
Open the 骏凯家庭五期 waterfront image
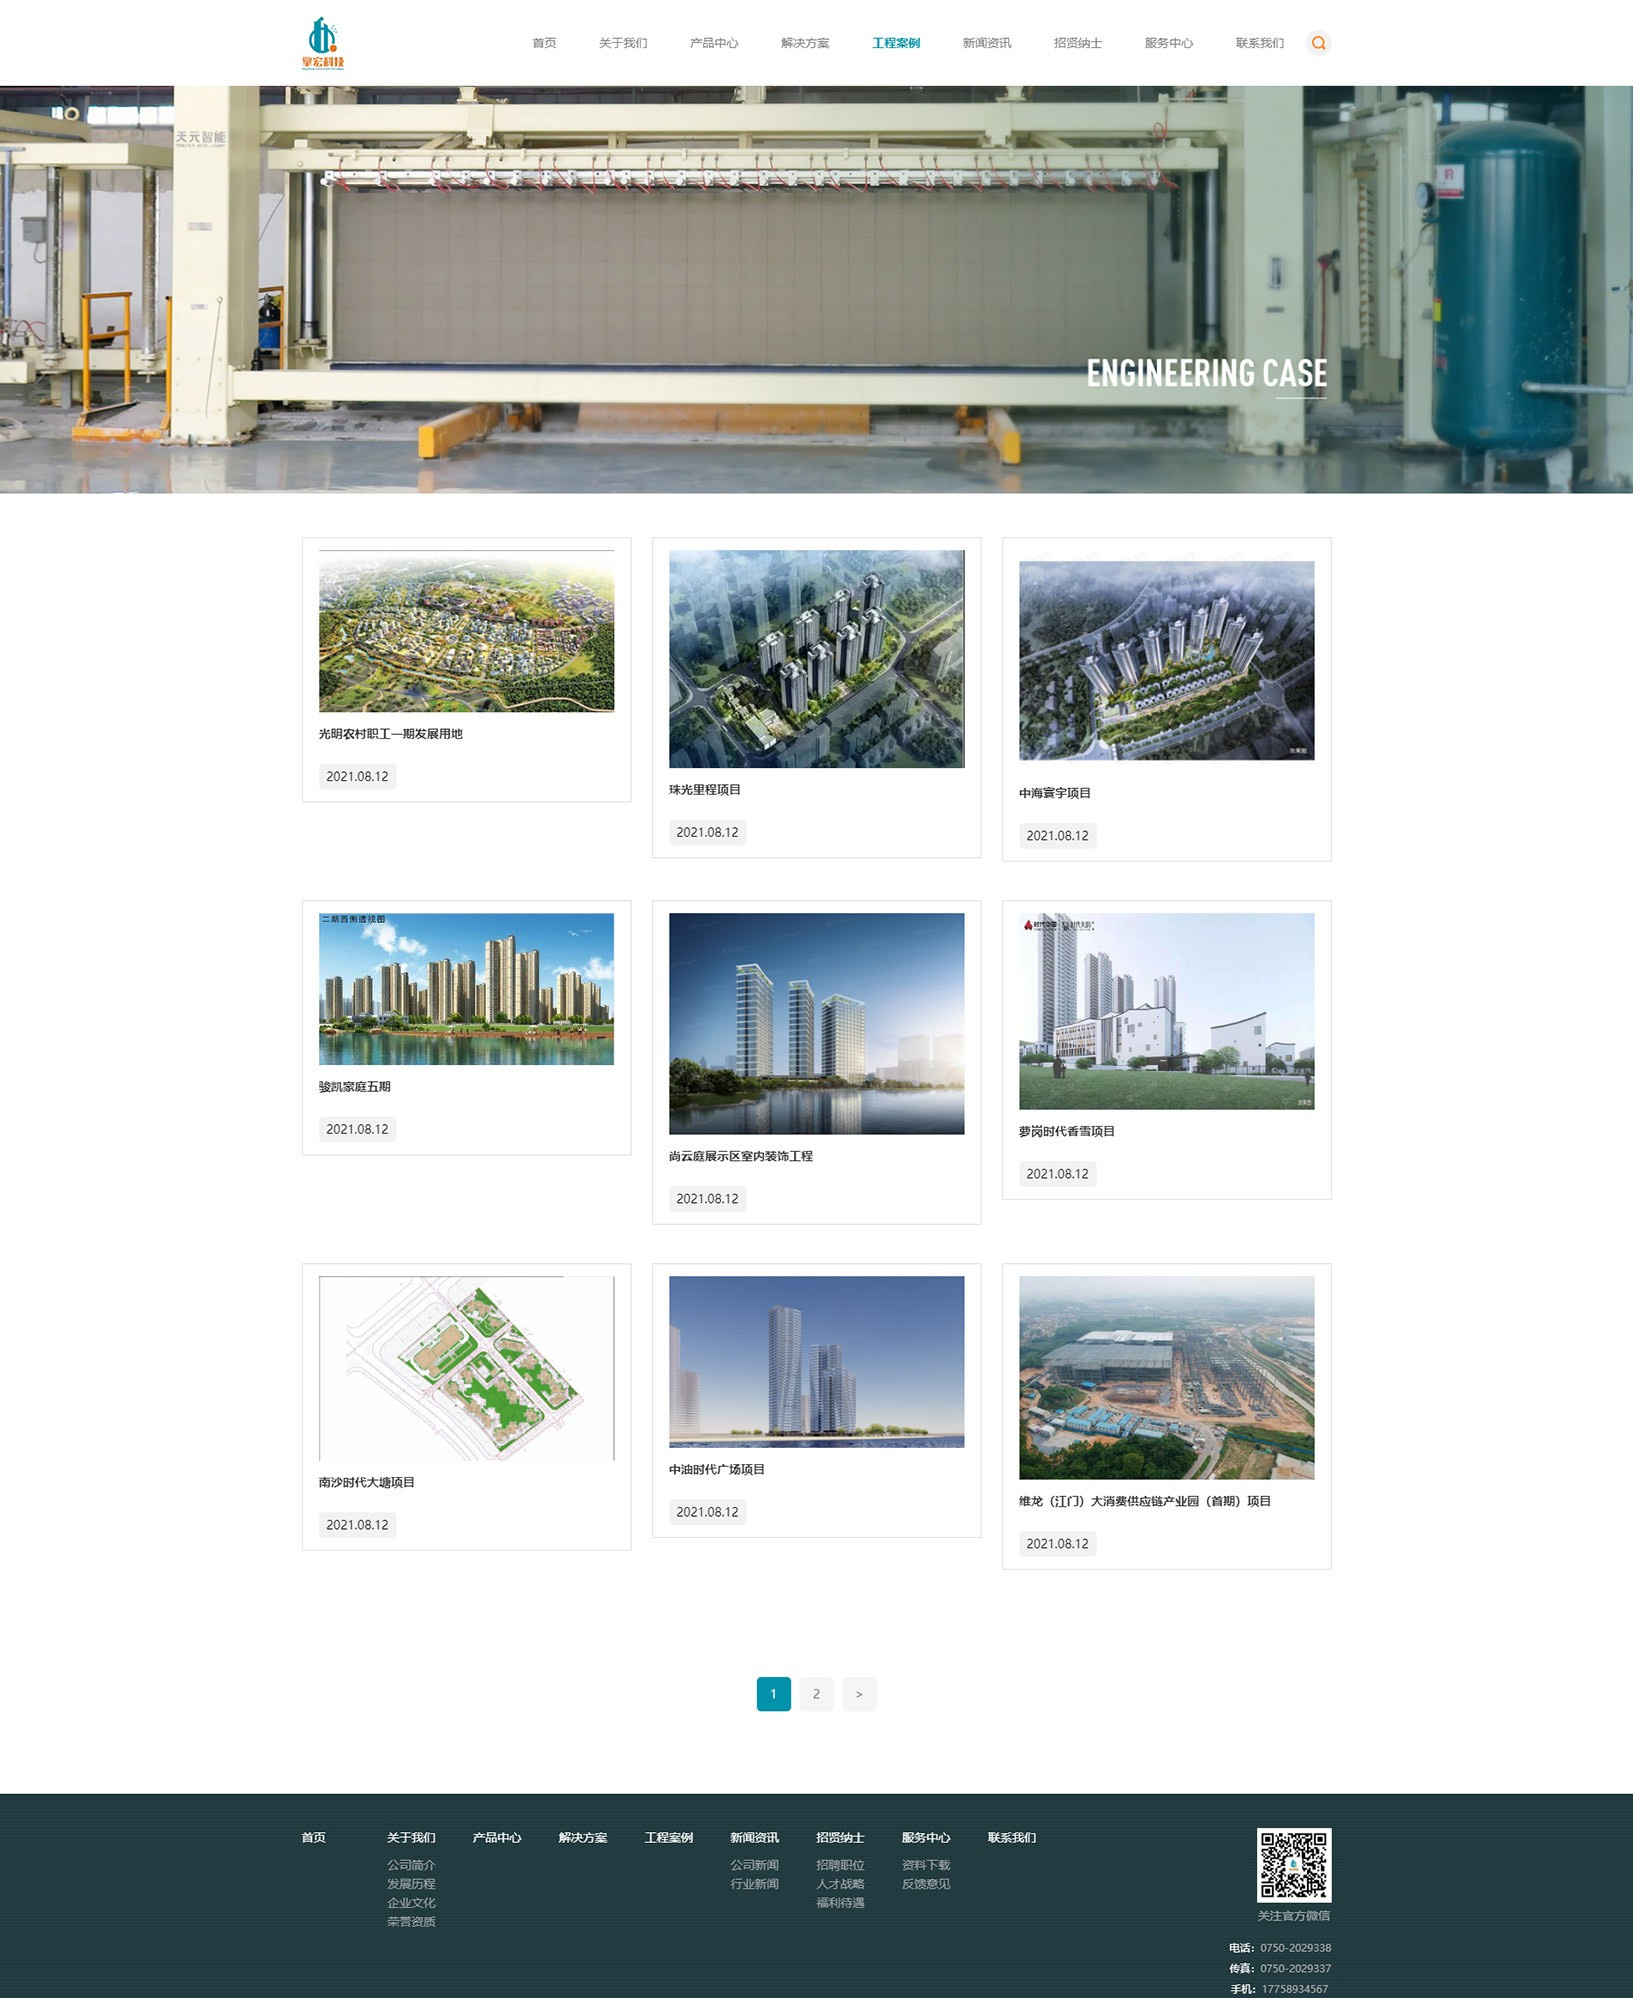(466, 988)
